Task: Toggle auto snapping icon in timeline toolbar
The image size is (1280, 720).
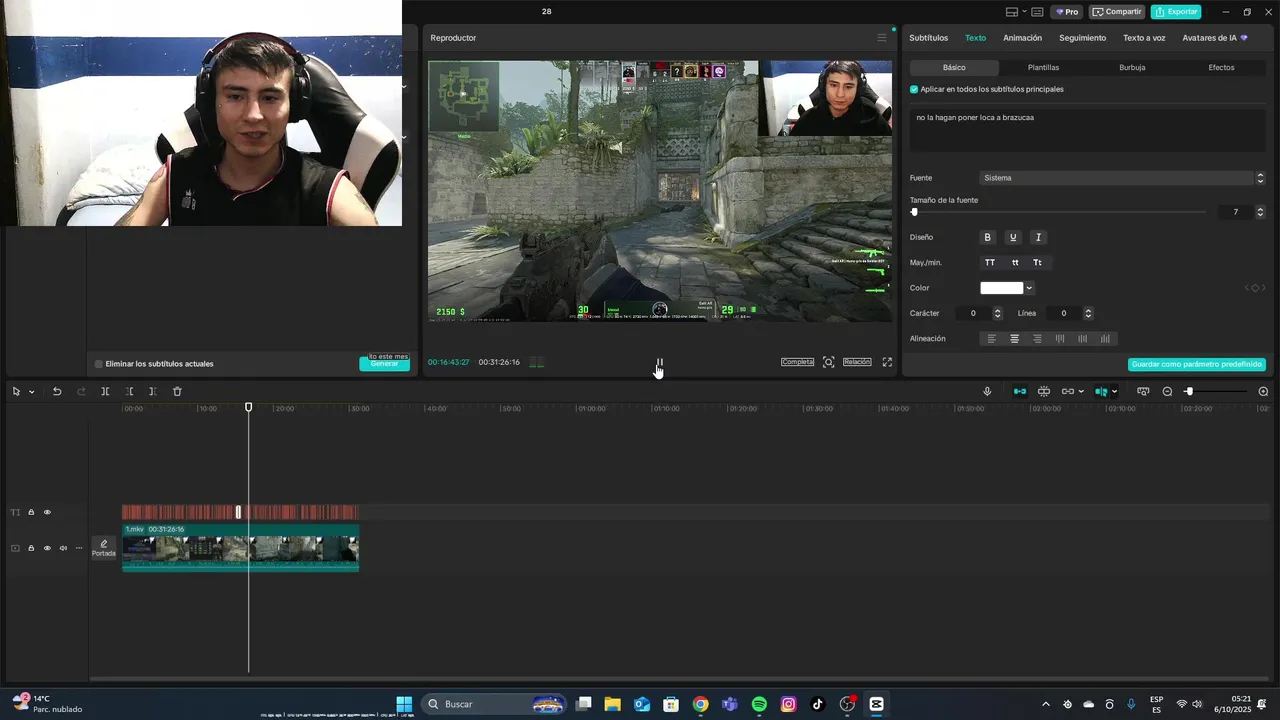Action: 1044,391
